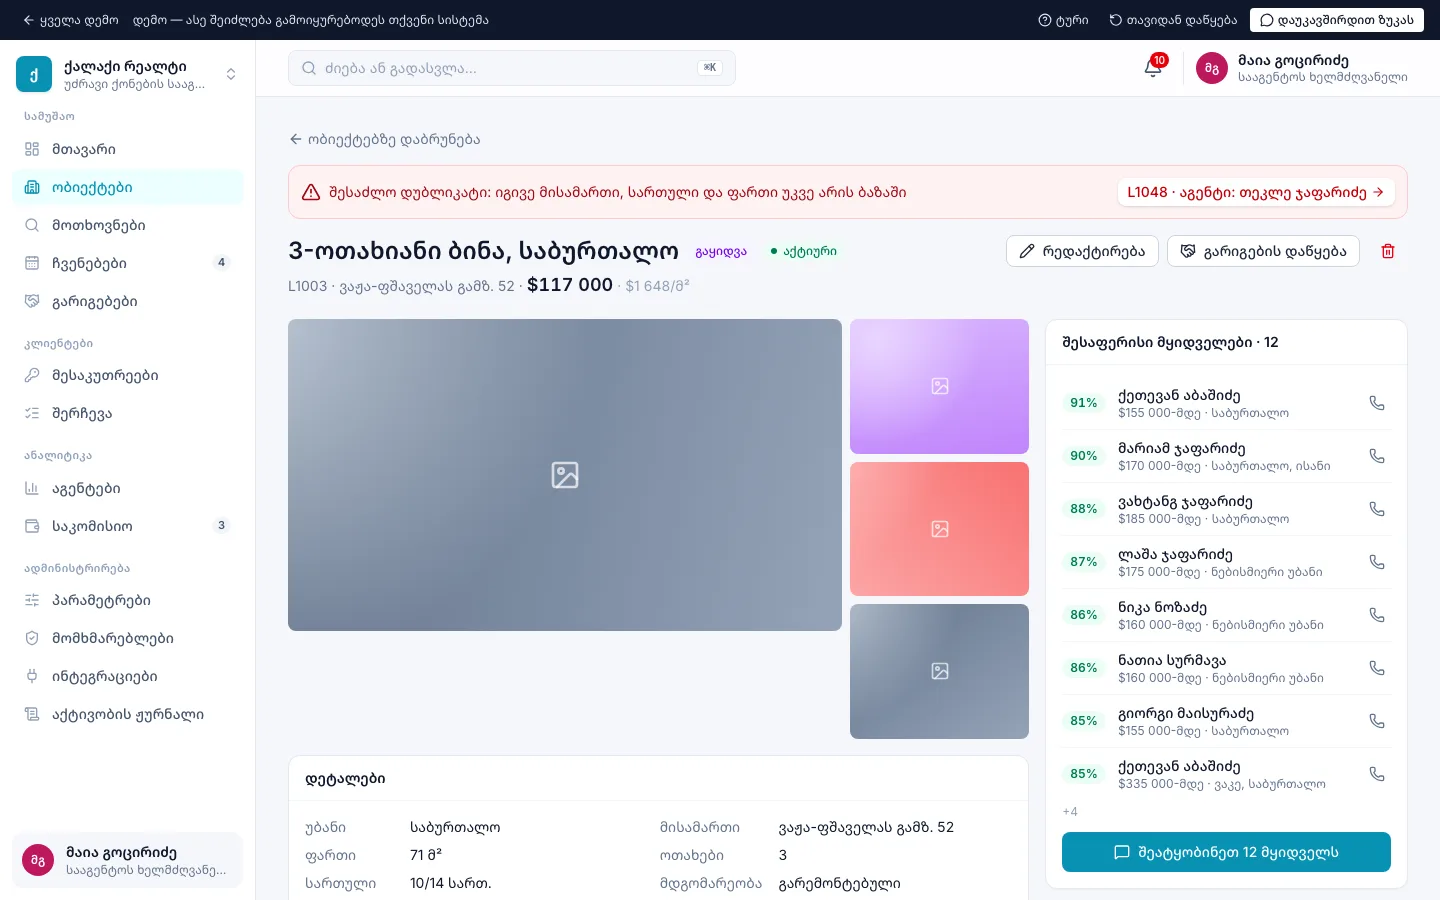The height and width of the screenshot is (900, 1440).
Task: Click რედაქტირება button
Action: pos(1082,251)
